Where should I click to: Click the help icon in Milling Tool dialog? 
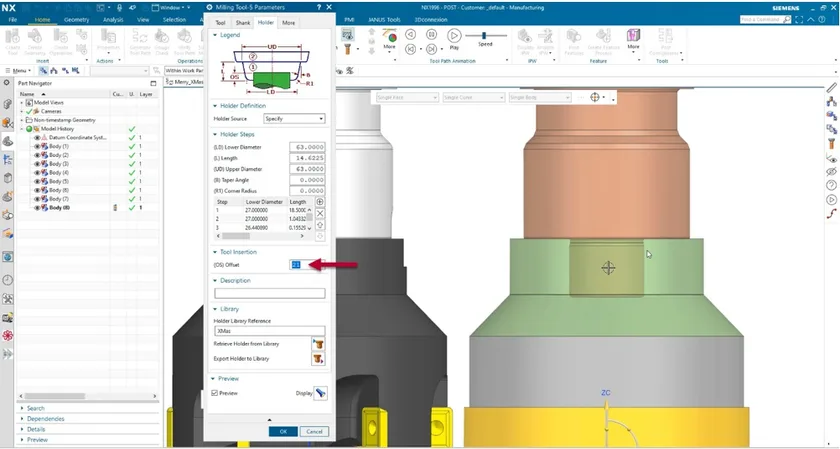tap(319, 8)
